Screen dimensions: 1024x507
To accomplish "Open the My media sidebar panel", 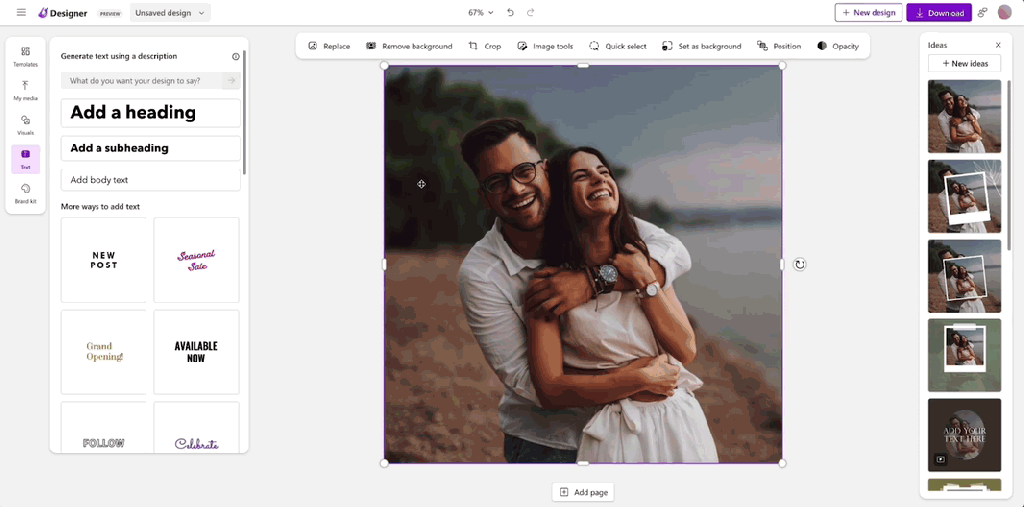I will tap(25, 91).
